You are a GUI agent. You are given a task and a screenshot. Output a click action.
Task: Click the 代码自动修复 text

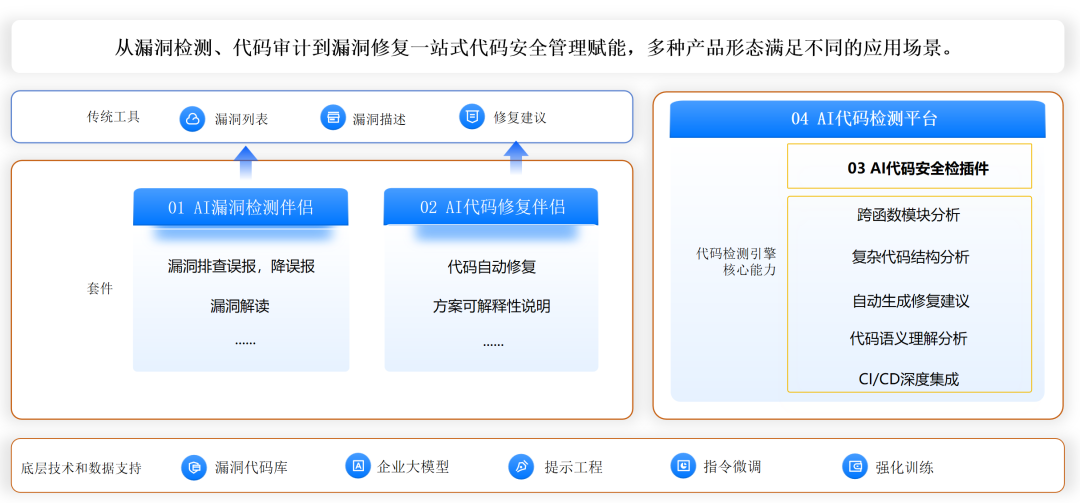(x=491, y=267)
